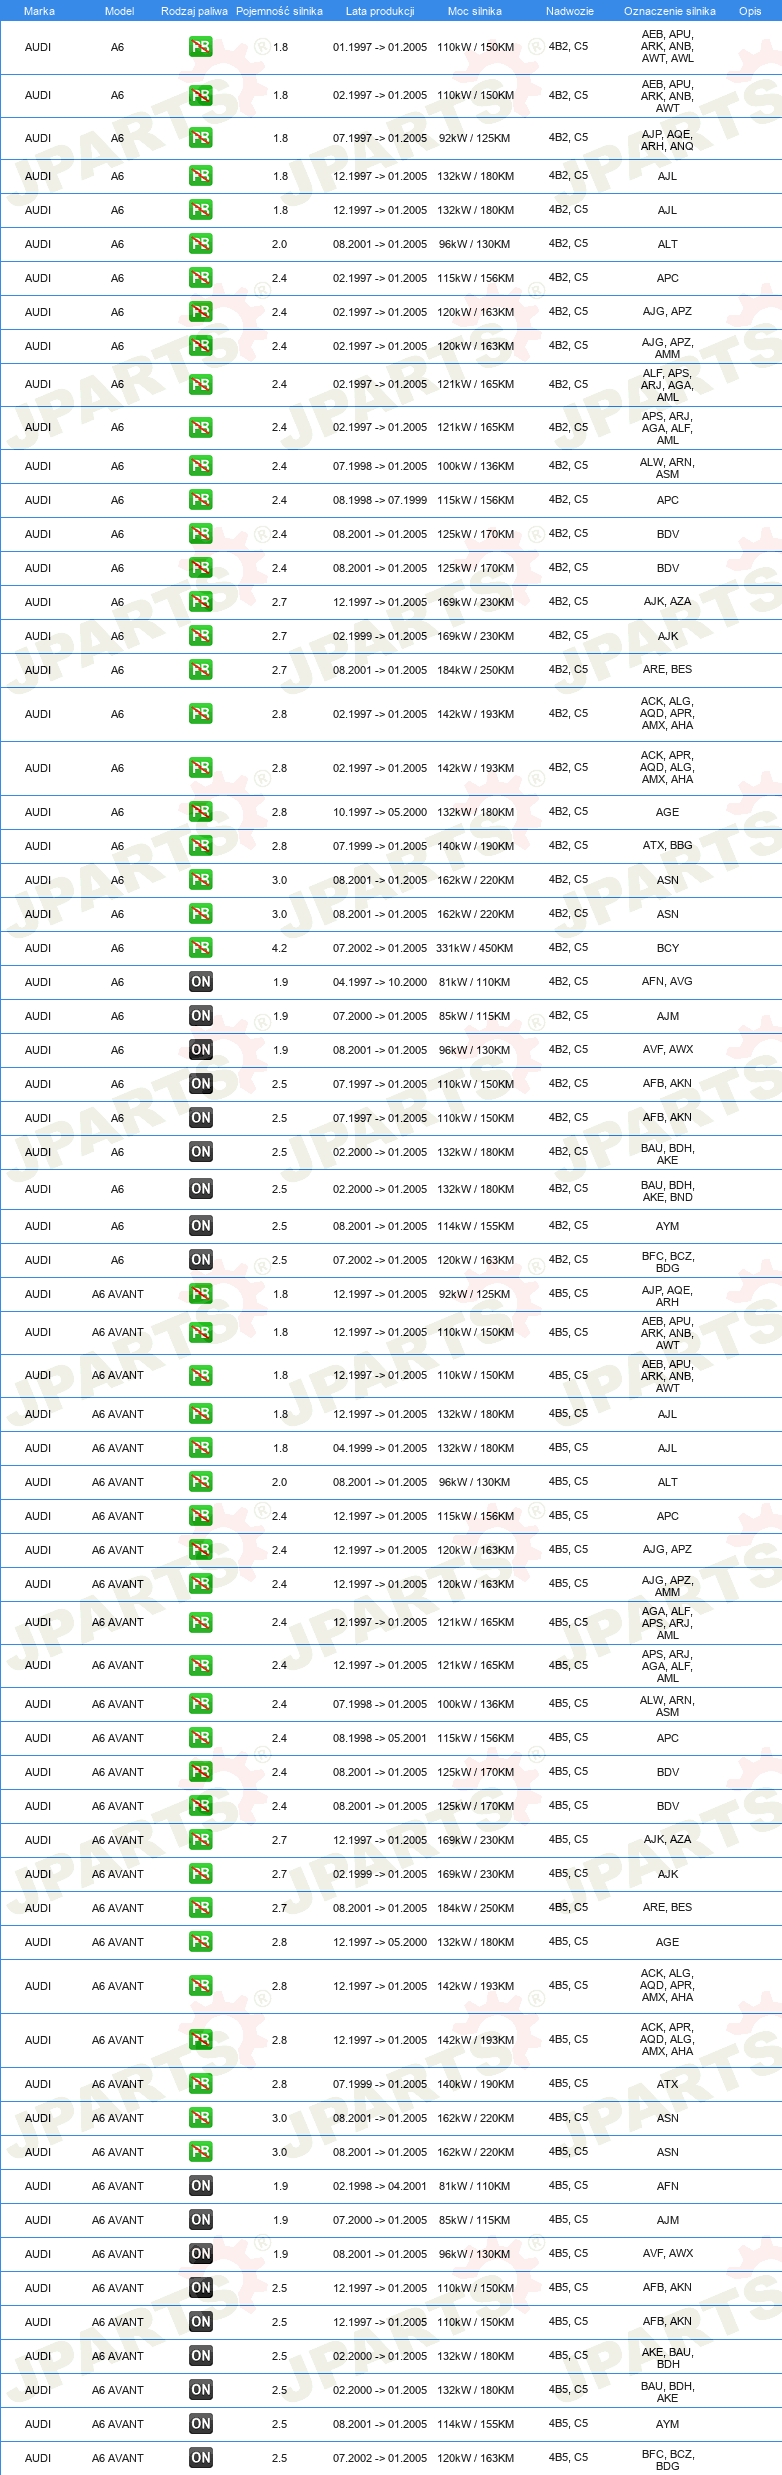This screenshot has height=2475, width=782.
Task: Select the 'AJP, AQE, ARH, ANQ' engine codes
Action: 668,140
